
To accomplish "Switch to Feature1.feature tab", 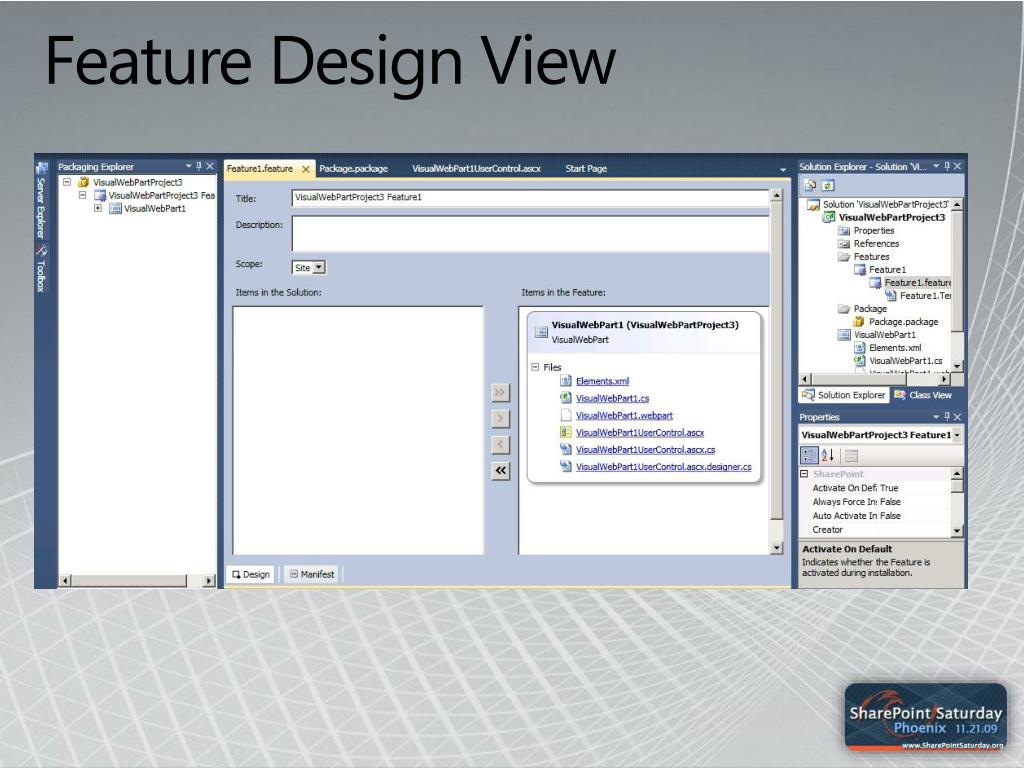I will coord(259,168).
